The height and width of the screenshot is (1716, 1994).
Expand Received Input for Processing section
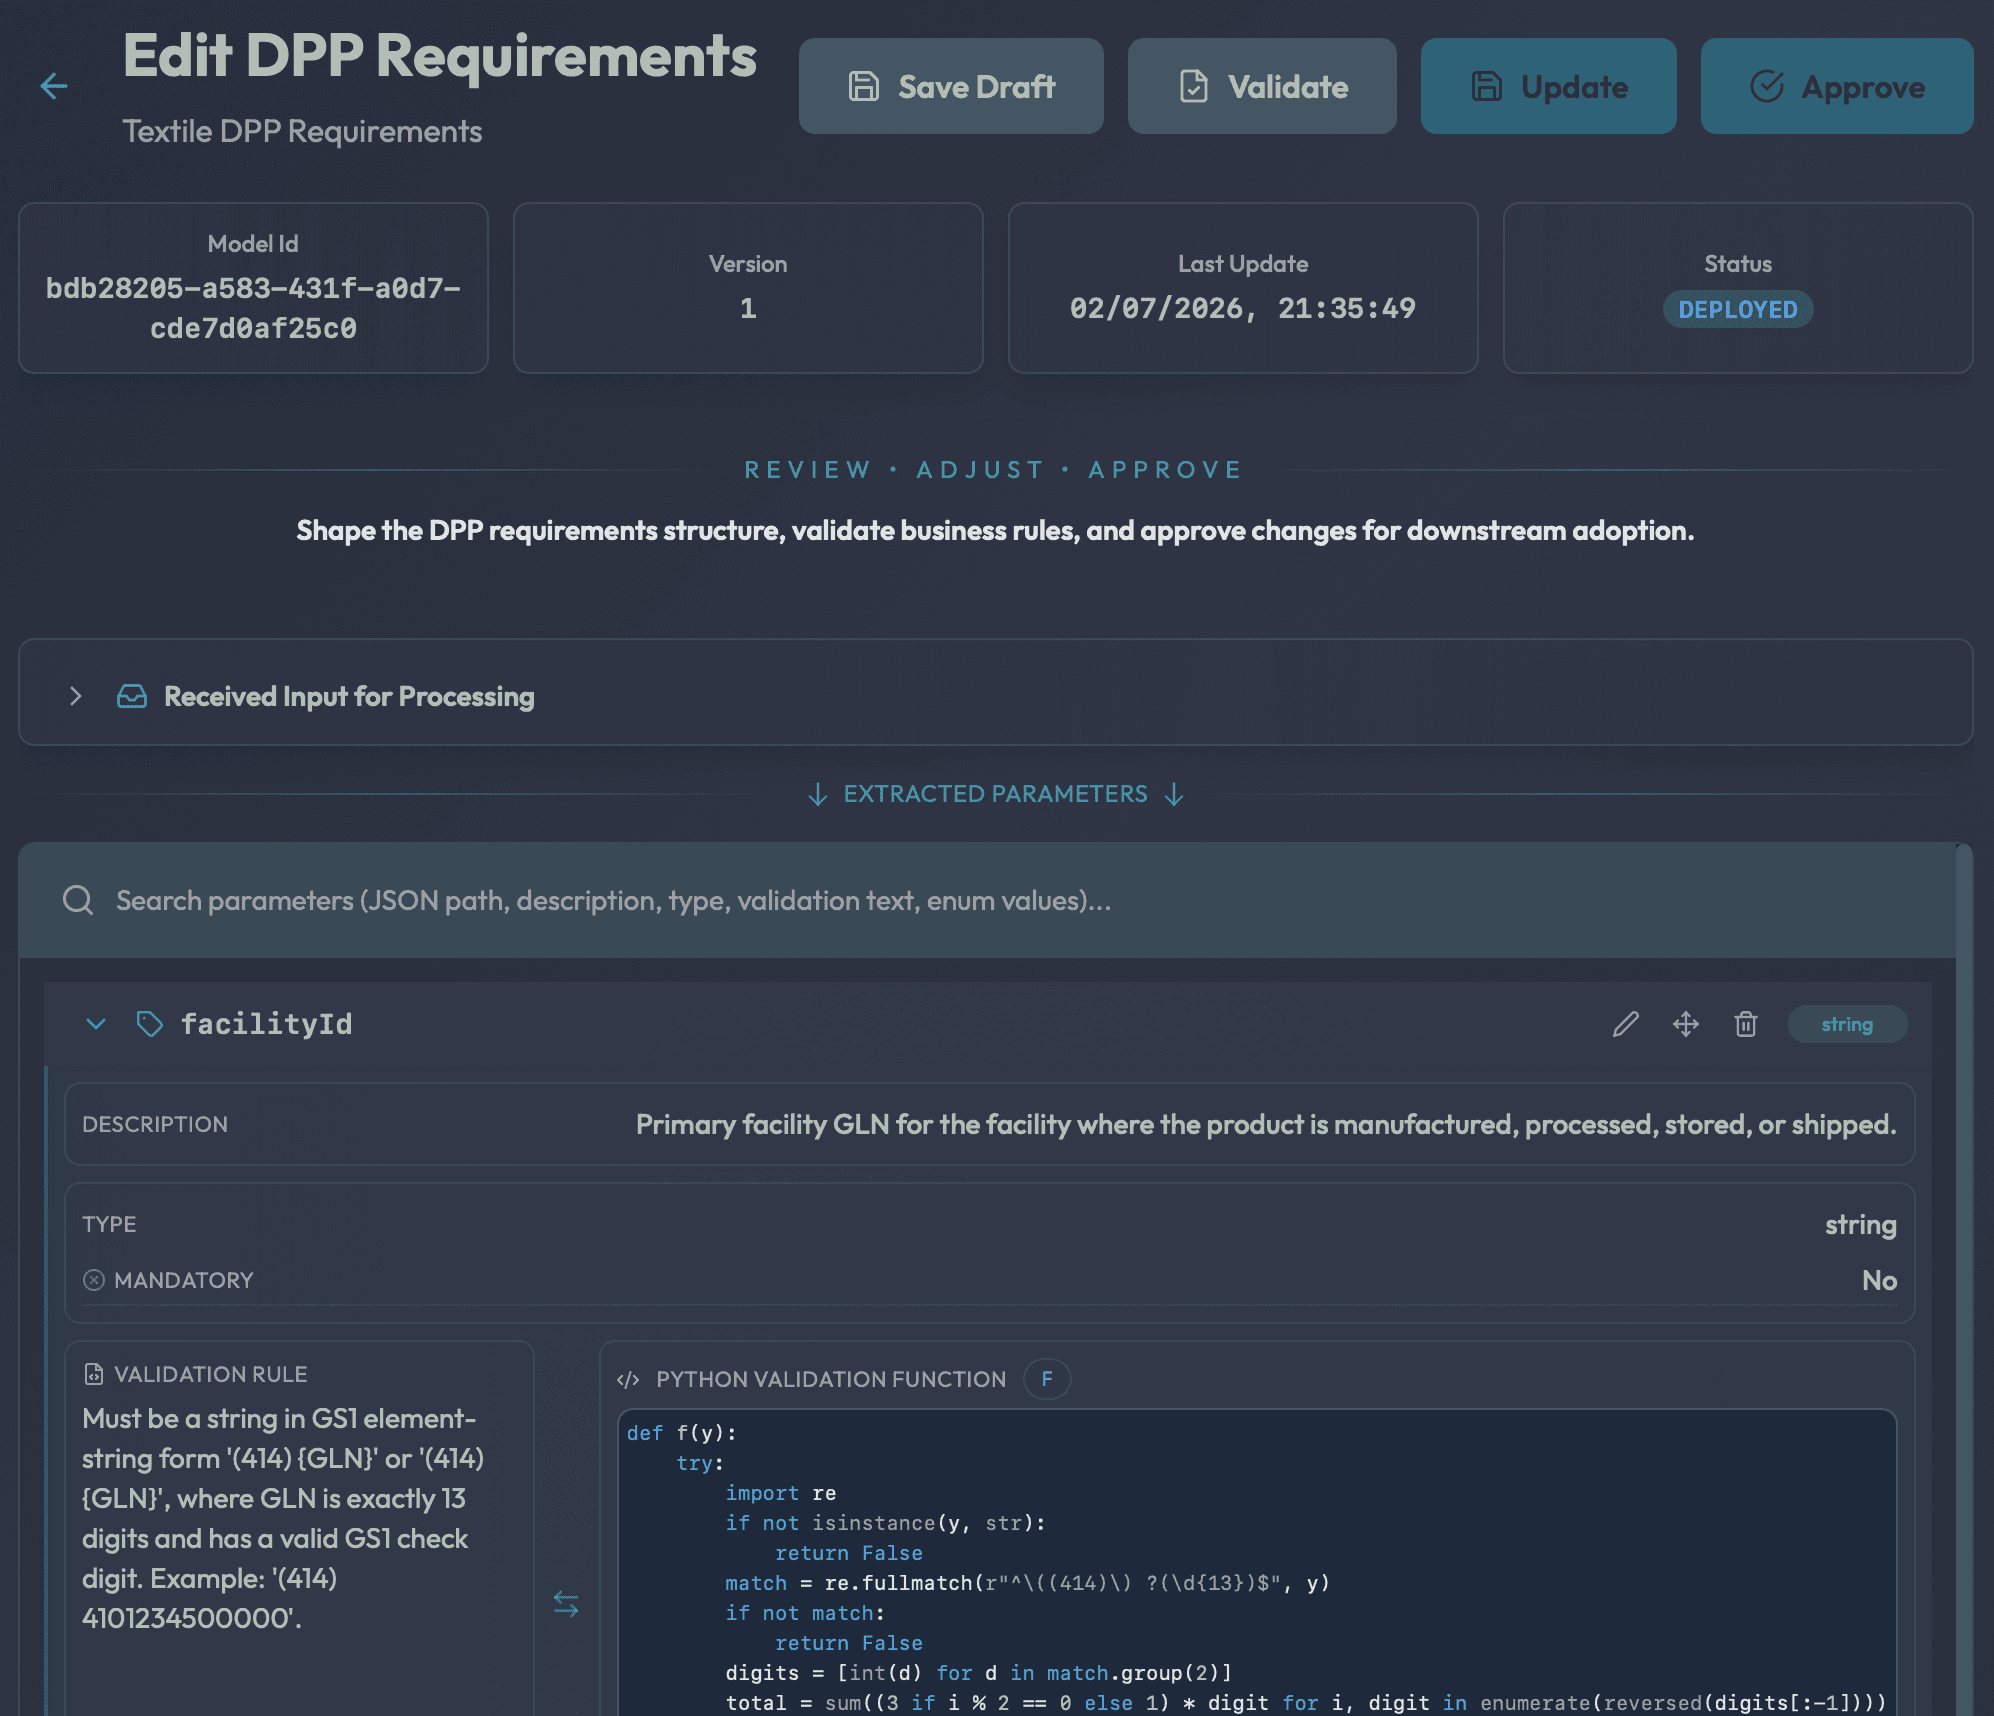(75, 696)
